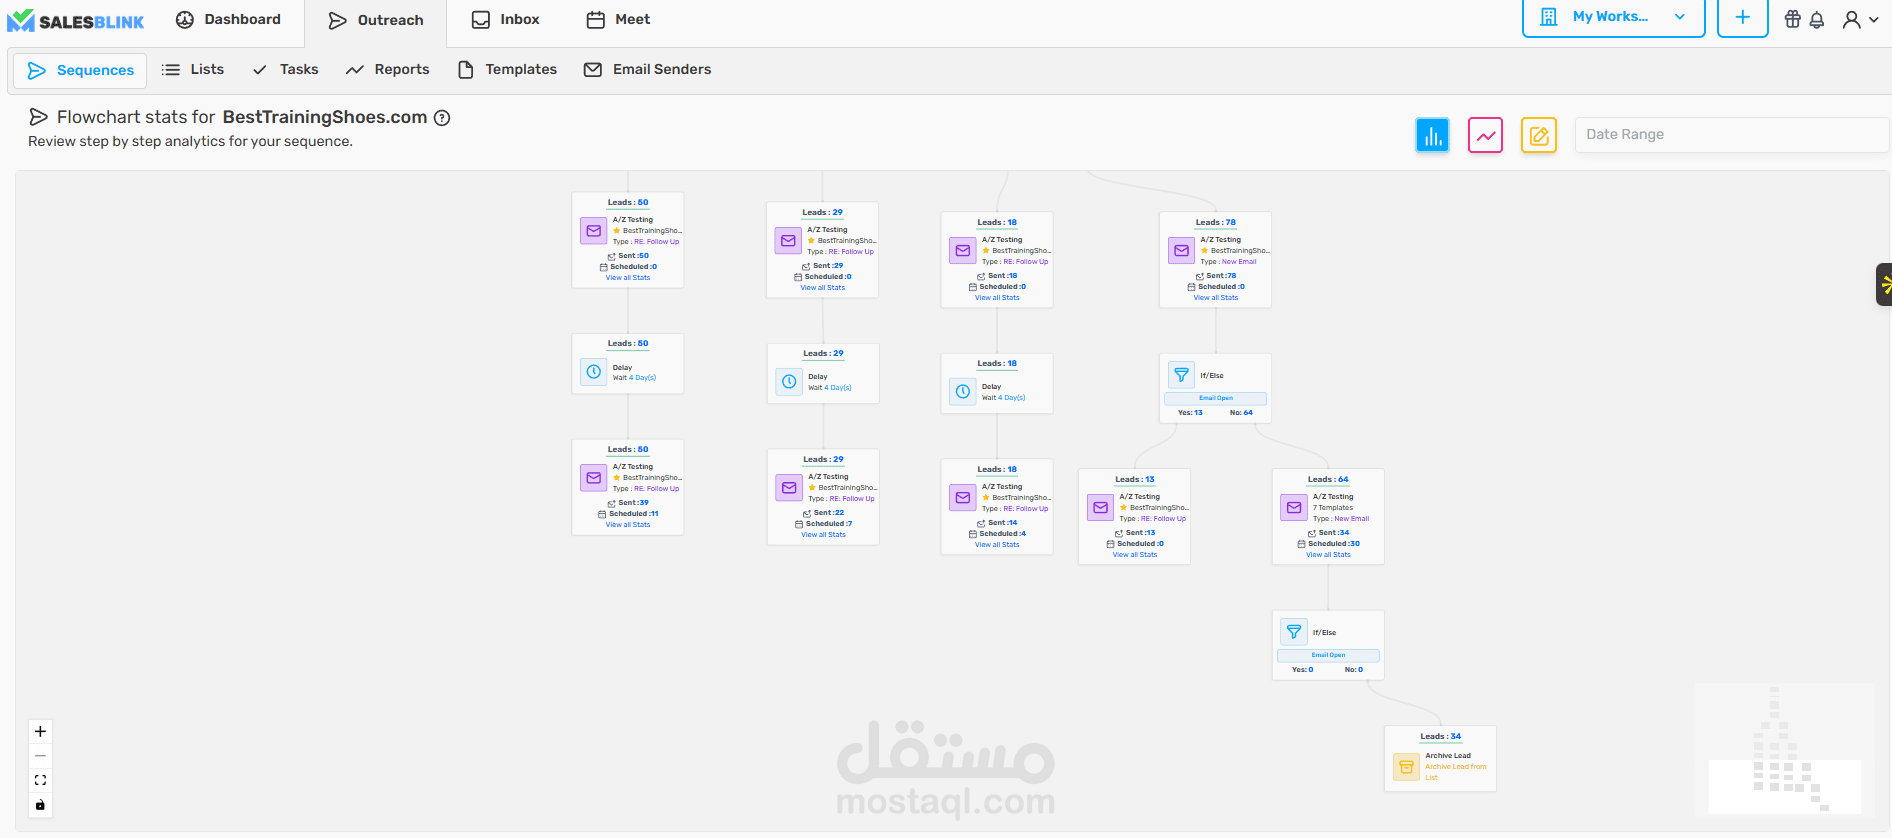The height and width of the screenshot is (838, 1892).
Task: Click the Date Range field
Action: 1731,135
